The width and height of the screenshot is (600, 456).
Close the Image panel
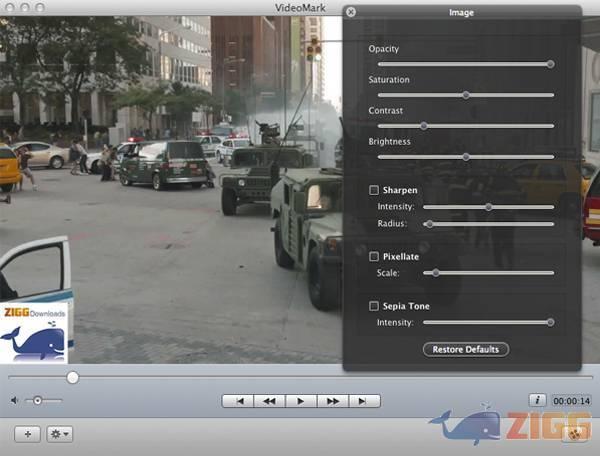tap(351, 12)
